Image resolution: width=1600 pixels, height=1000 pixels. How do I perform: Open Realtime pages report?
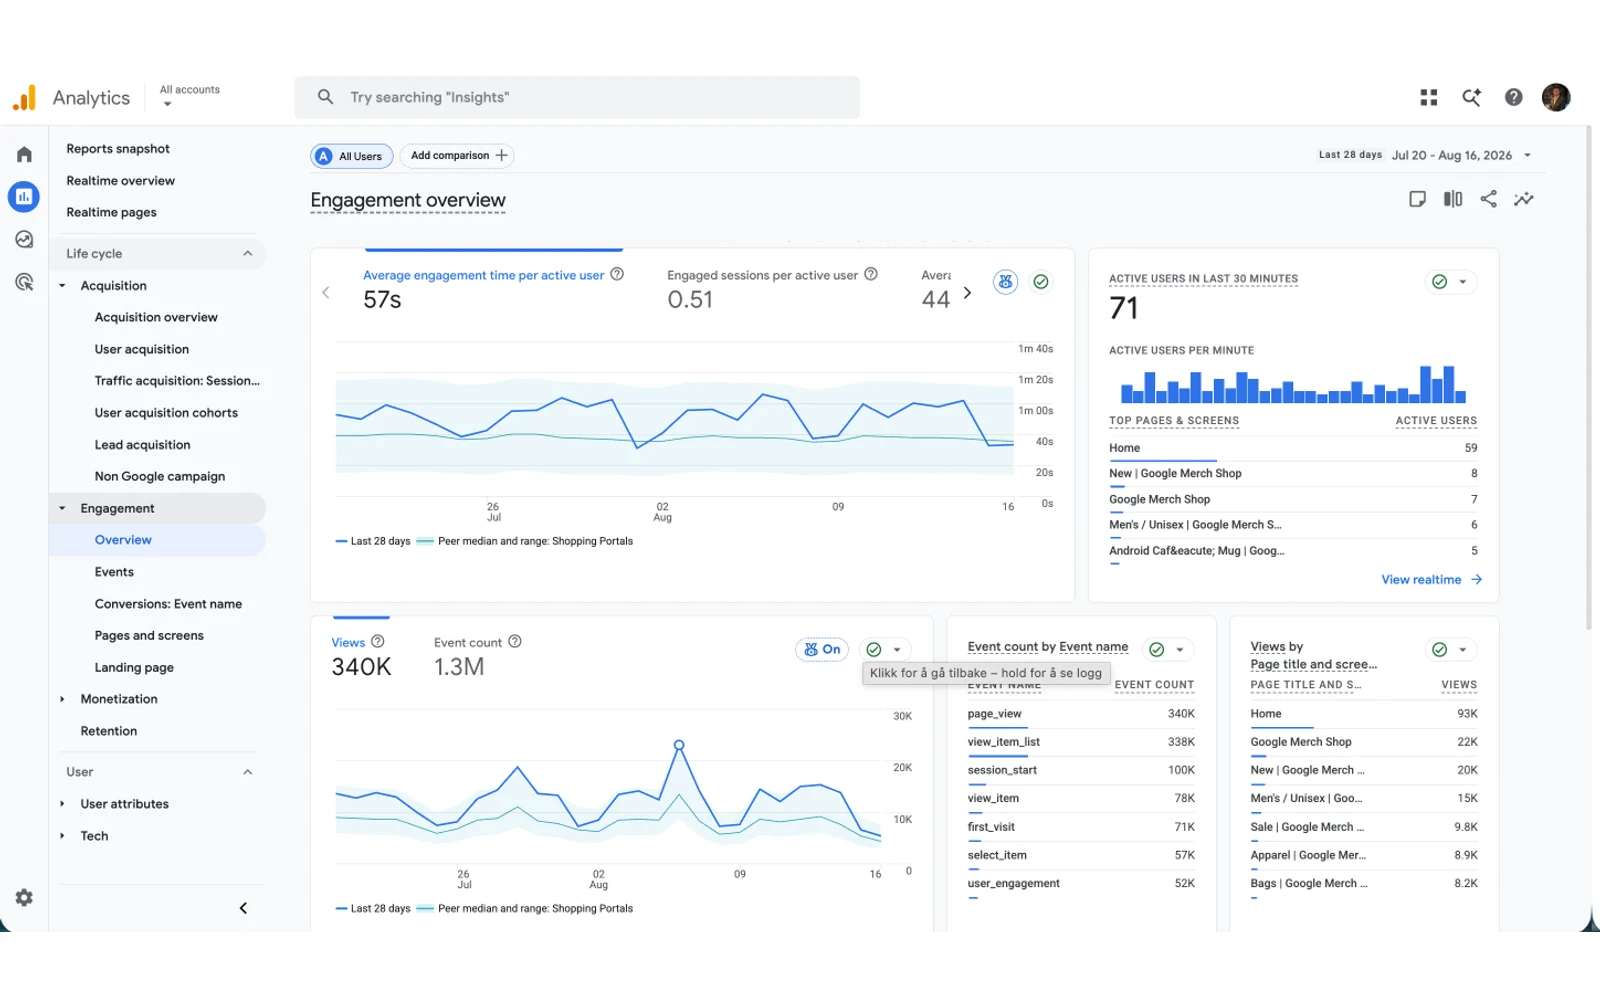click(x=111, y=212)
